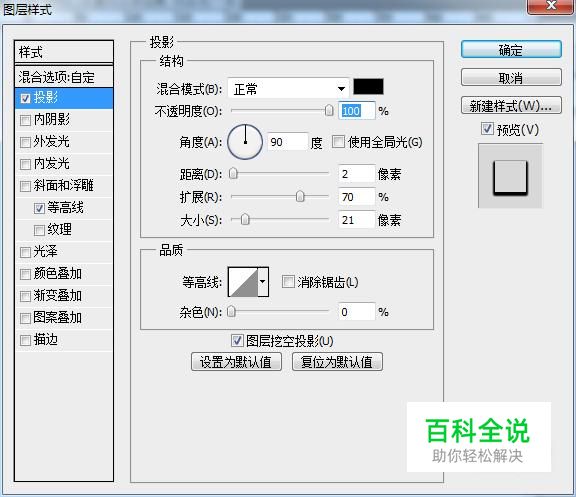This screenshot has width=576, height=497.
Task: Click the 大小 value field
Action: click(x=356, y=220)
